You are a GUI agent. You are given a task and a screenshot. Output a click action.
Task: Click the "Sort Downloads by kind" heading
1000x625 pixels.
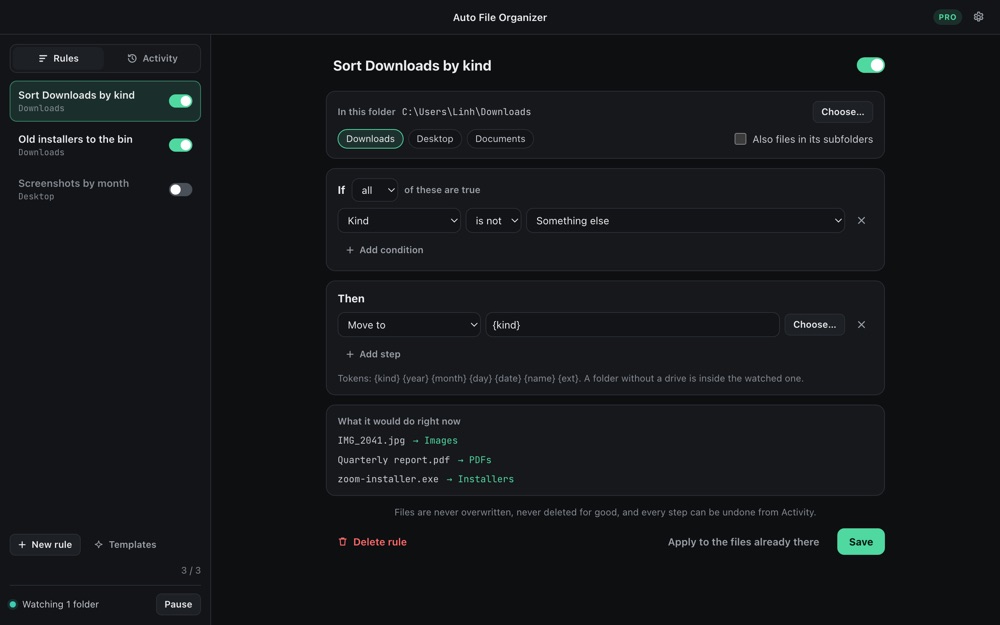[x=412, y=66]
